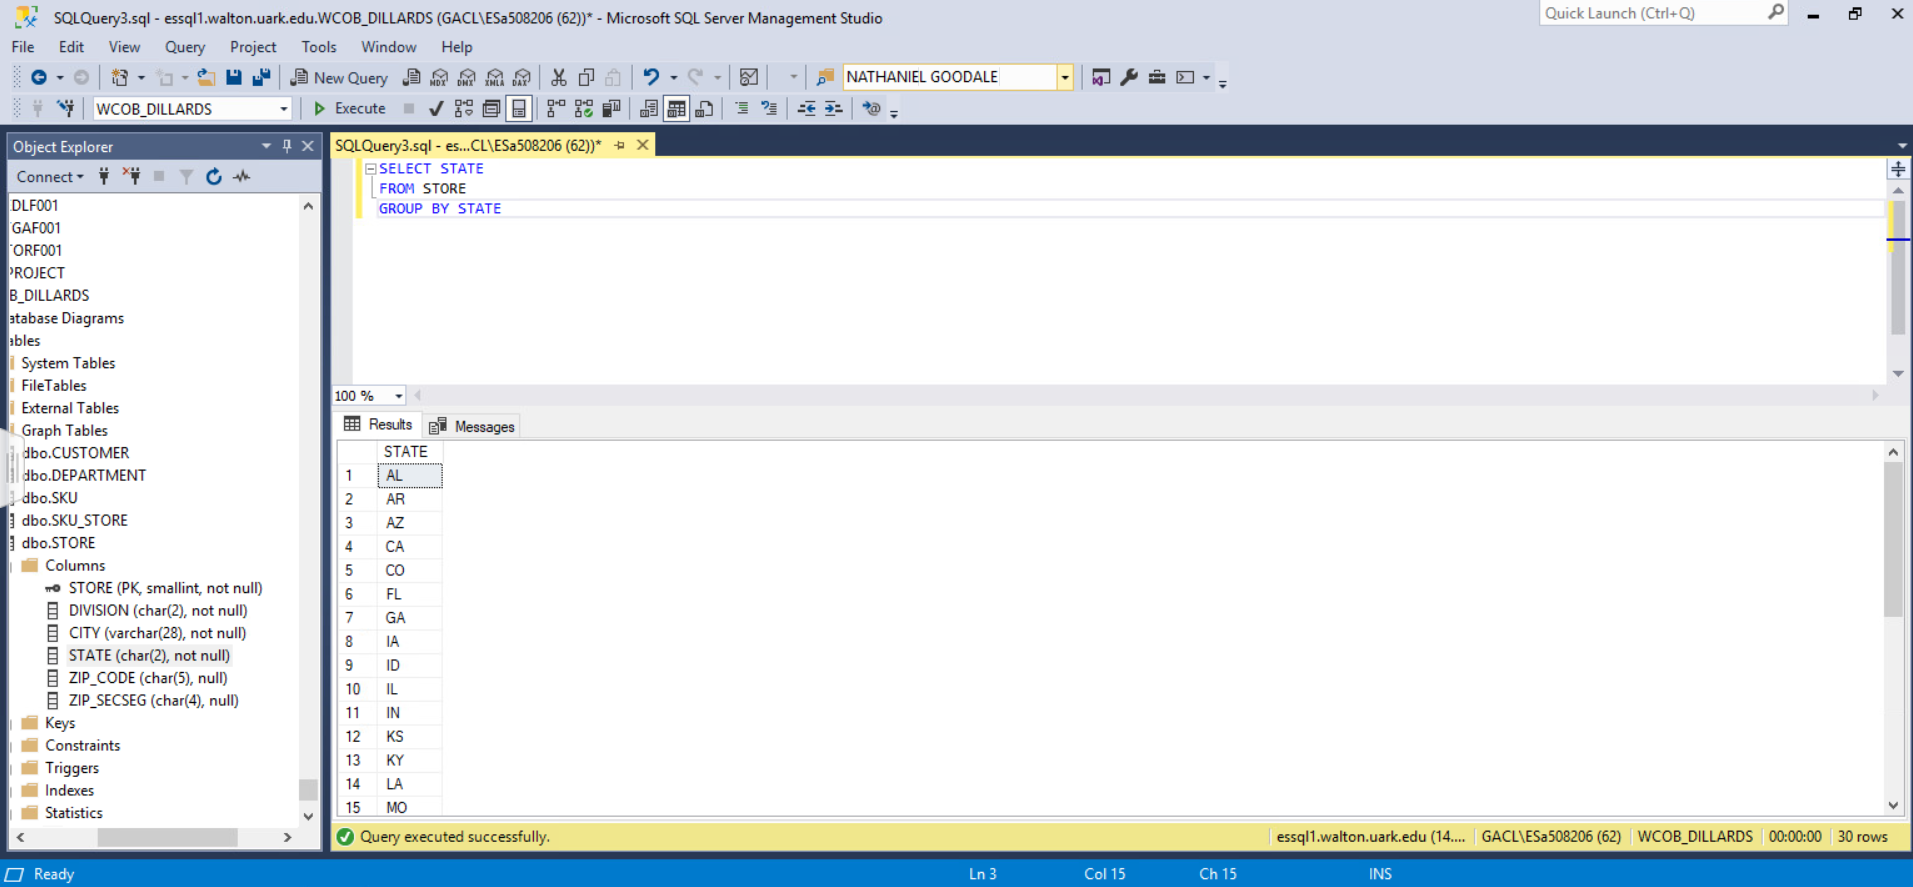
Task: Toggle Include Actual Execution Plan
Action: click(x=556, y=108)
